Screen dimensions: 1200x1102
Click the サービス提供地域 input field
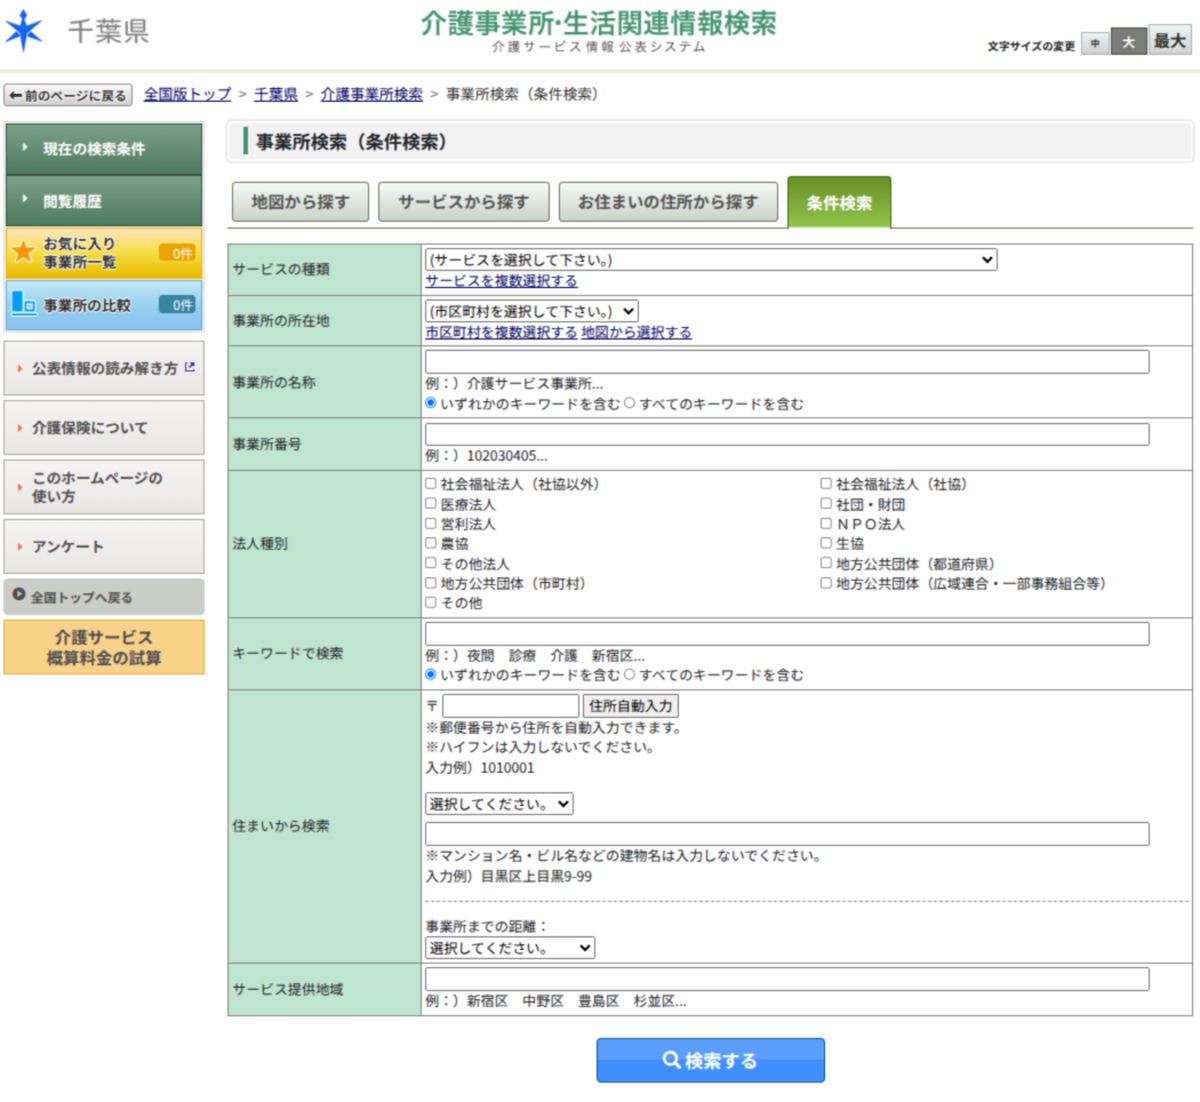tap(787, 979)
